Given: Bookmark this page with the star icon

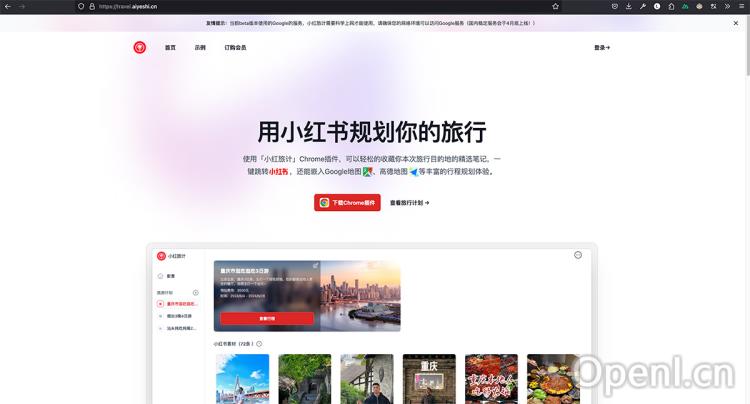Looking at the screenshot, I should coord(555,7).
